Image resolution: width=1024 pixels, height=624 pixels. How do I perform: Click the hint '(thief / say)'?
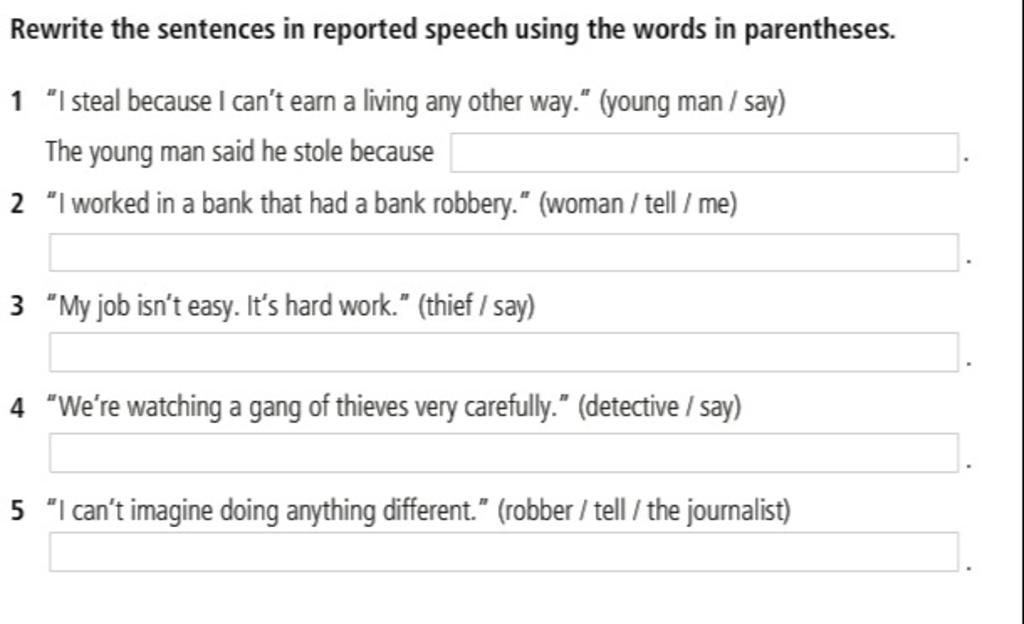point(476,306)
